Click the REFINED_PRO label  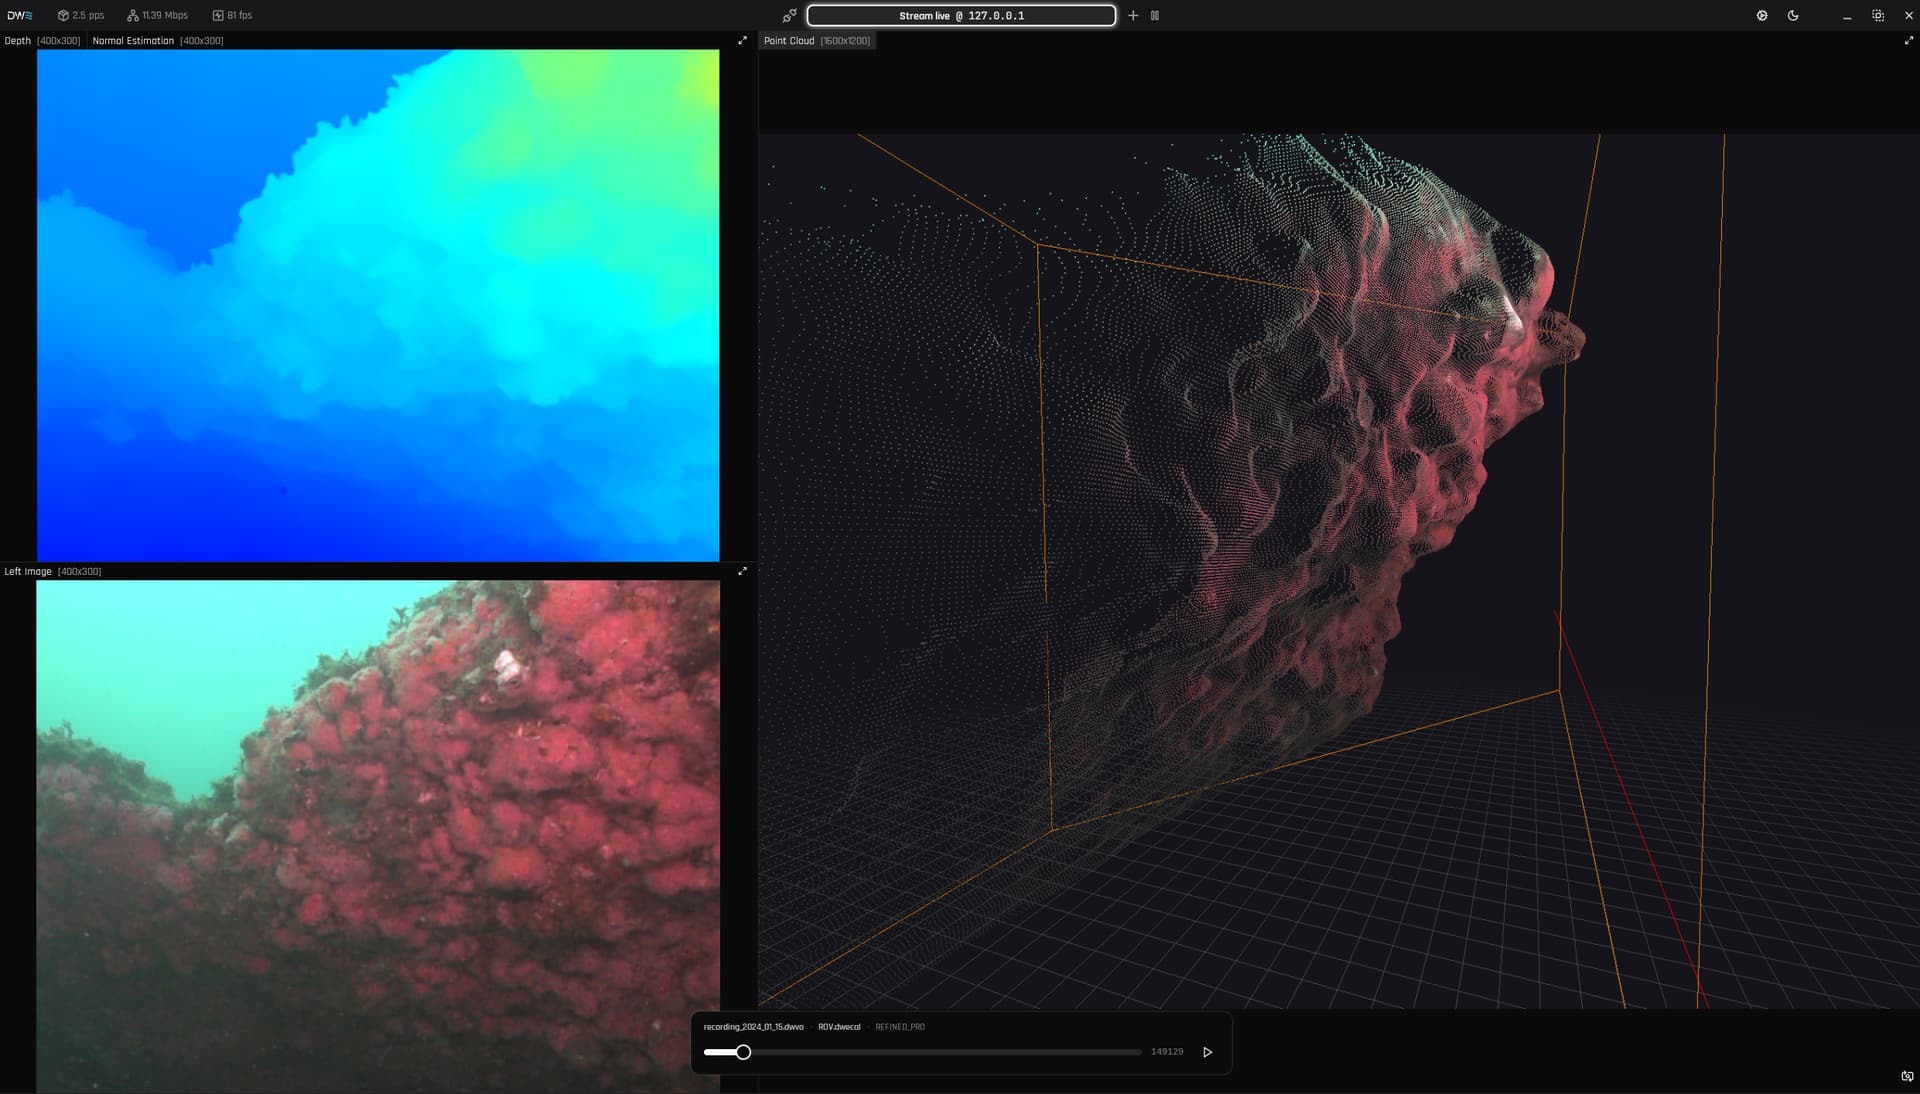pyautogui.click(x=899, y=1027)
